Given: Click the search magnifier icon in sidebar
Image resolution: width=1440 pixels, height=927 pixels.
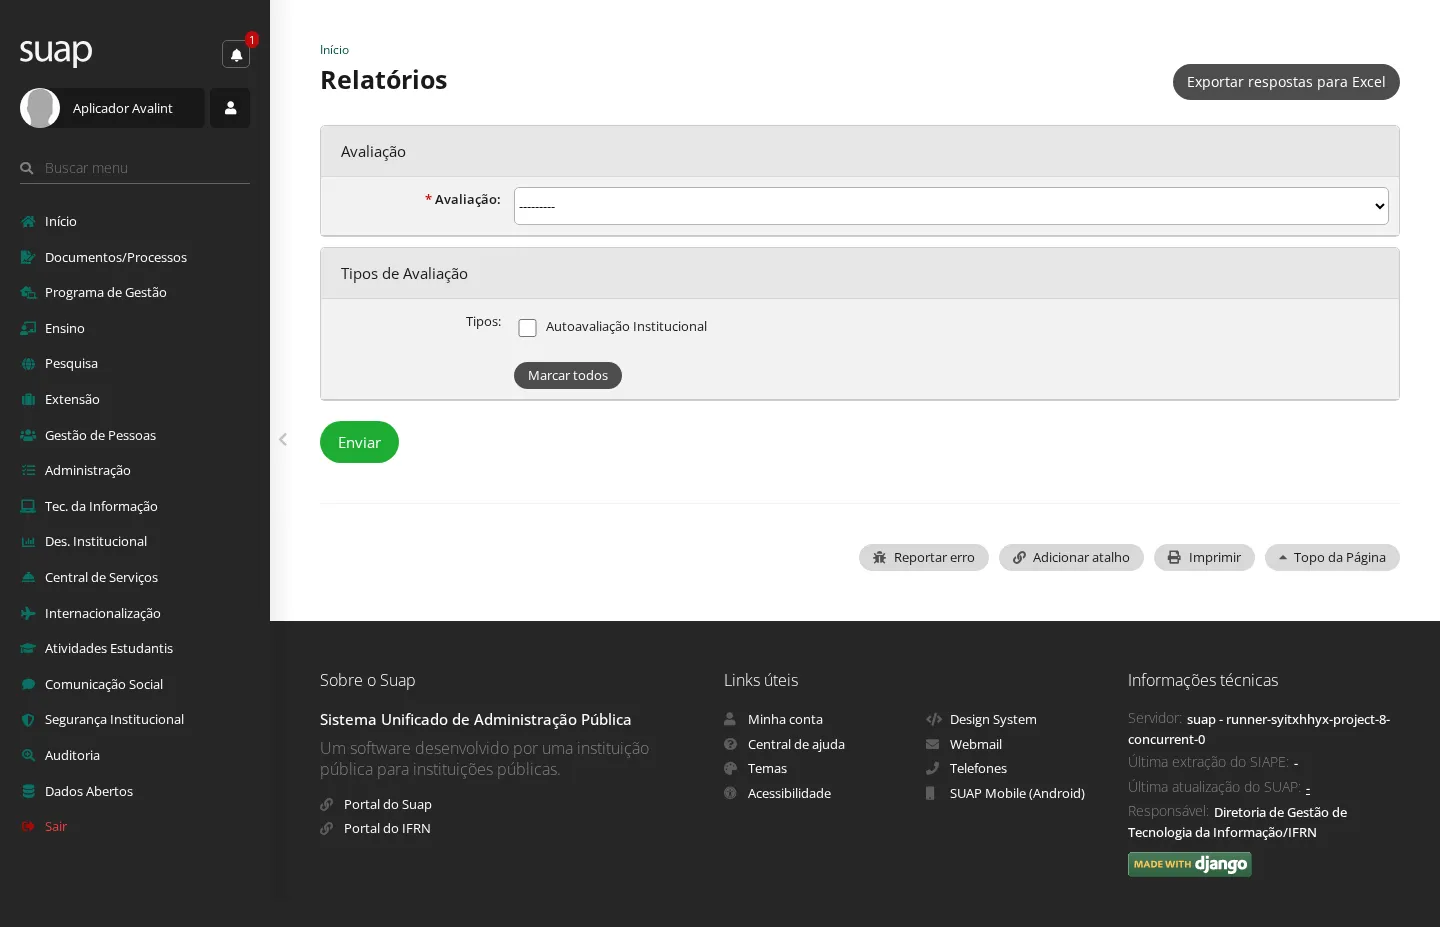Looking at the screenshot, I should tap(27, 168).
